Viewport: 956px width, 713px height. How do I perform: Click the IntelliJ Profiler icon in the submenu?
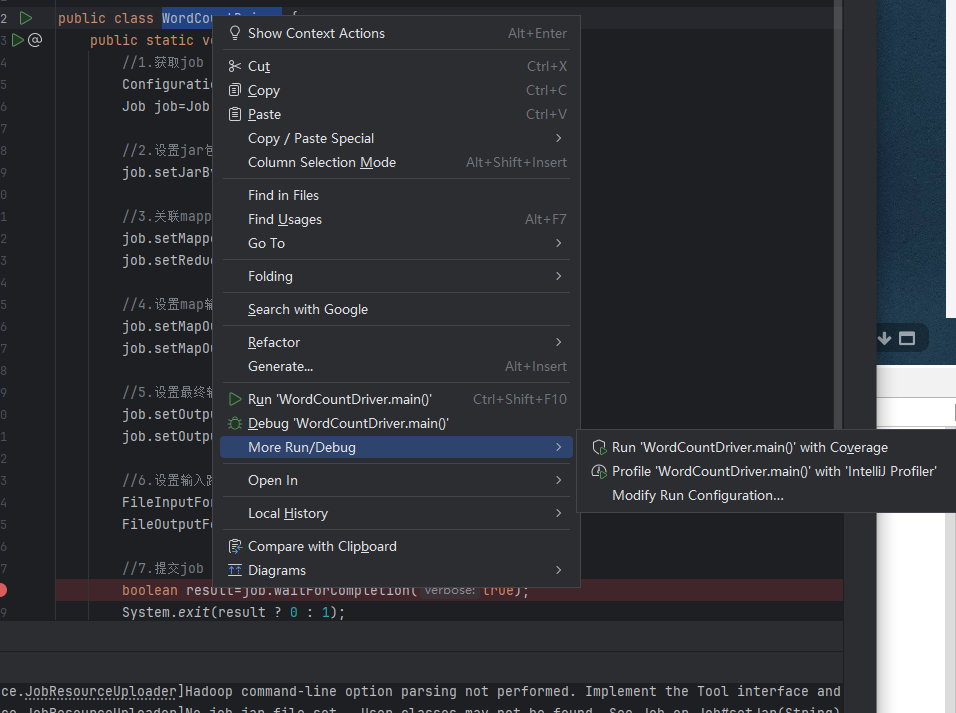(599, 471)
